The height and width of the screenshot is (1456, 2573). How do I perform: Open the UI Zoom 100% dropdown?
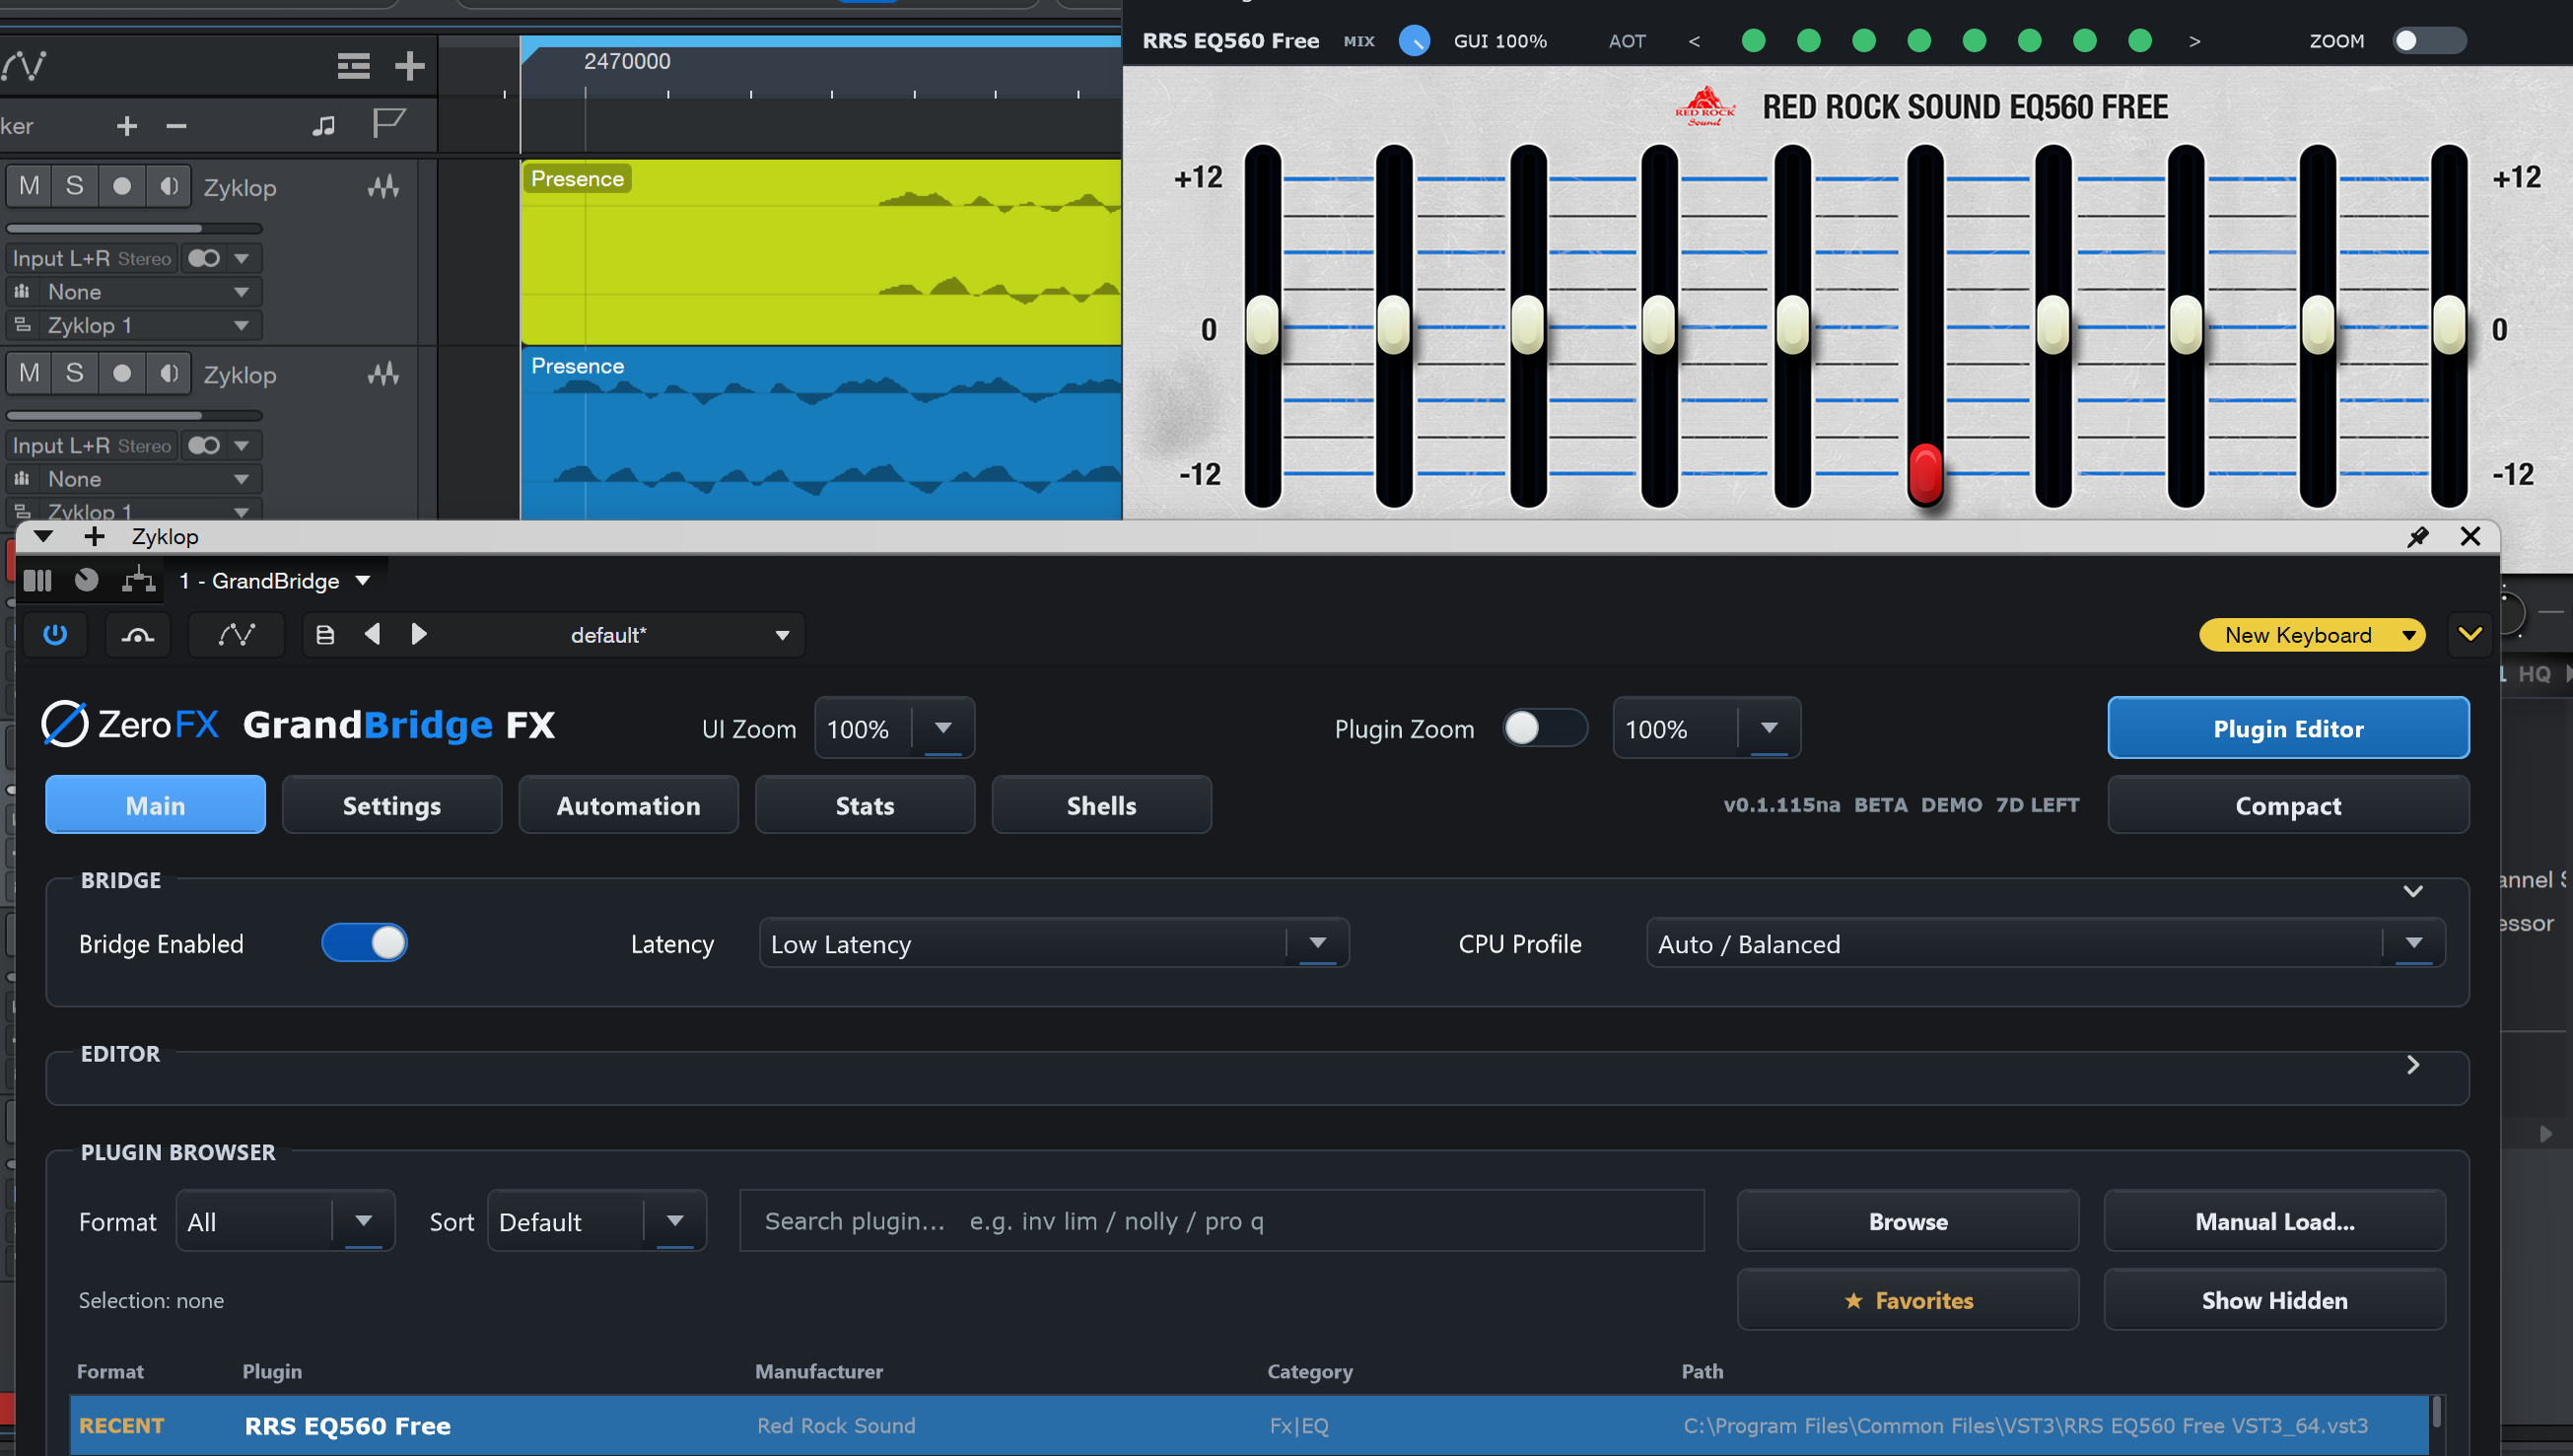point(894,728)
